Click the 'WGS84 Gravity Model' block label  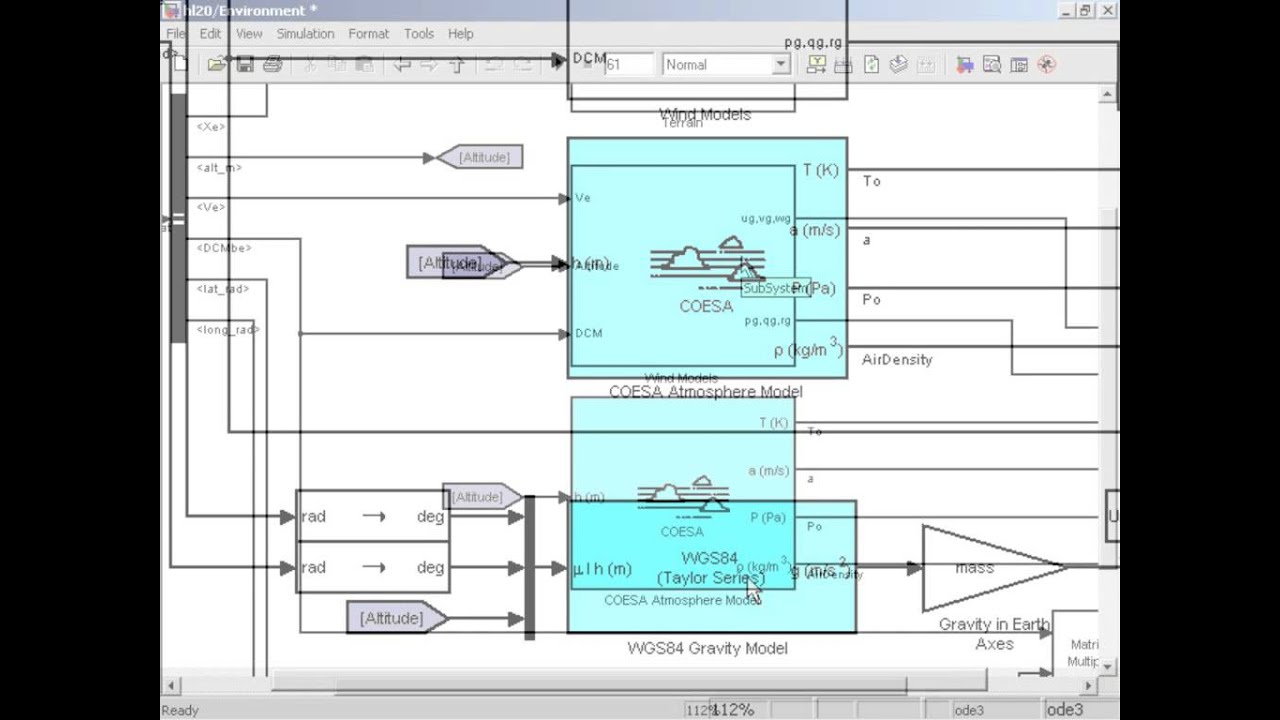click(707, 648)
